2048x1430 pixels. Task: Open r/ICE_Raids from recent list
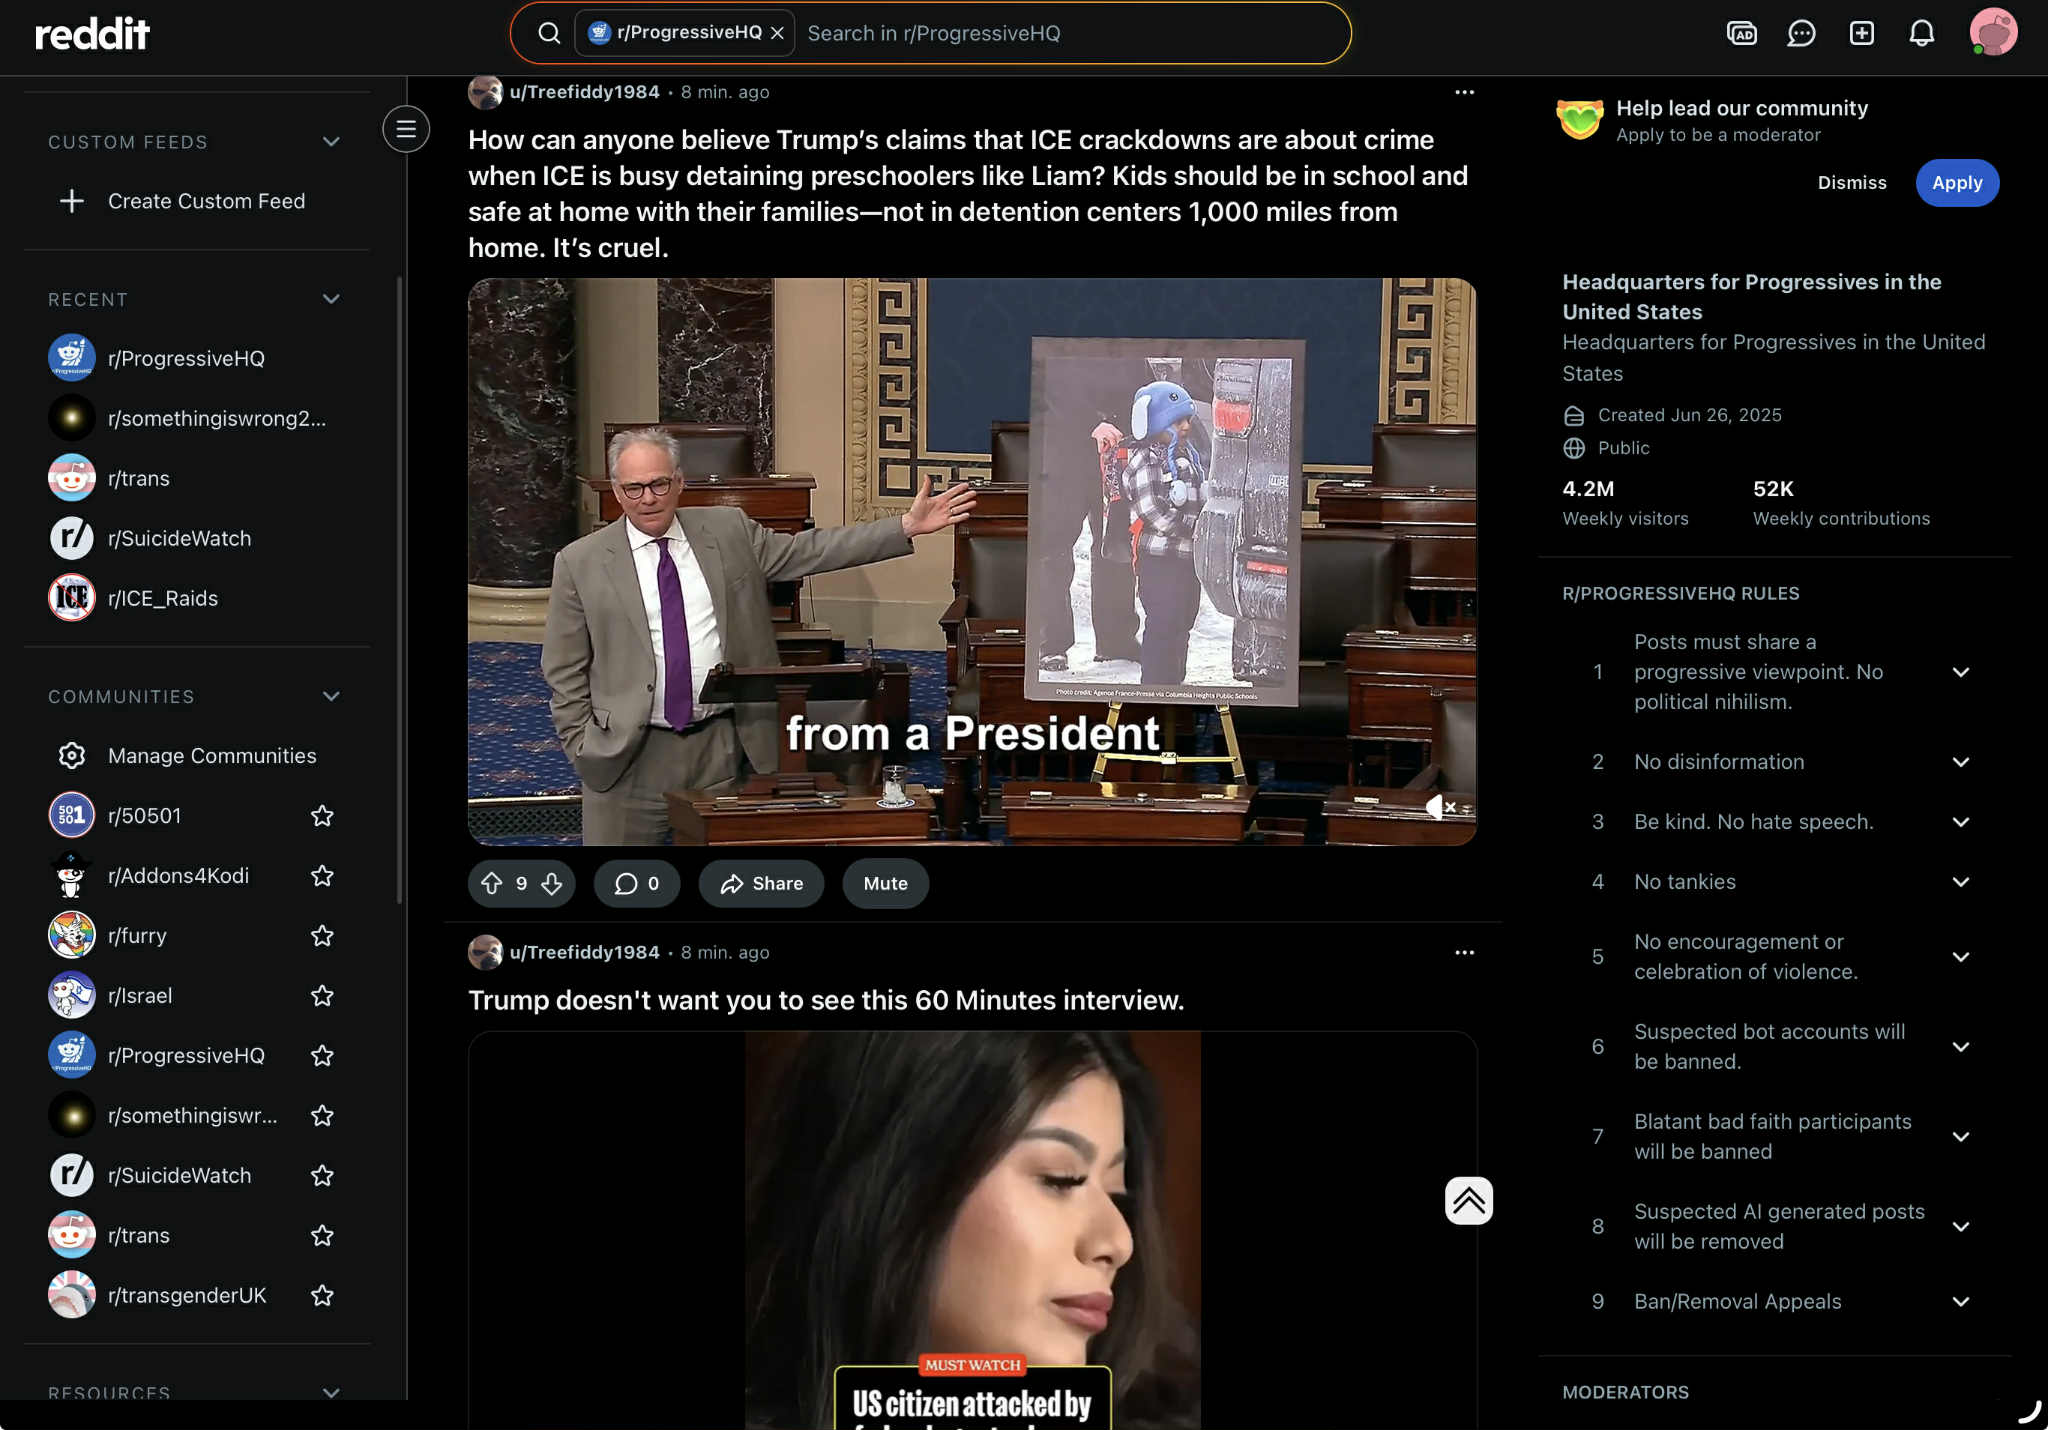point(162,598)
